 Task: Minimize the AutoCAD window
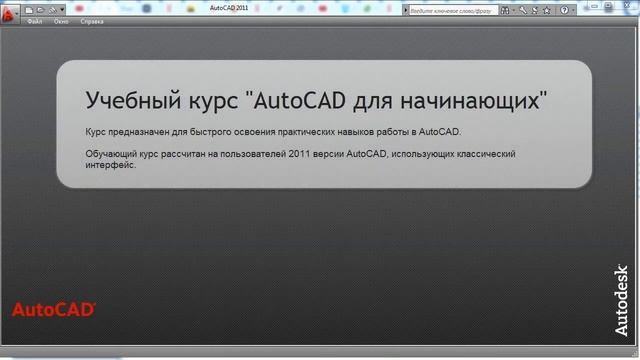point(594,6)
